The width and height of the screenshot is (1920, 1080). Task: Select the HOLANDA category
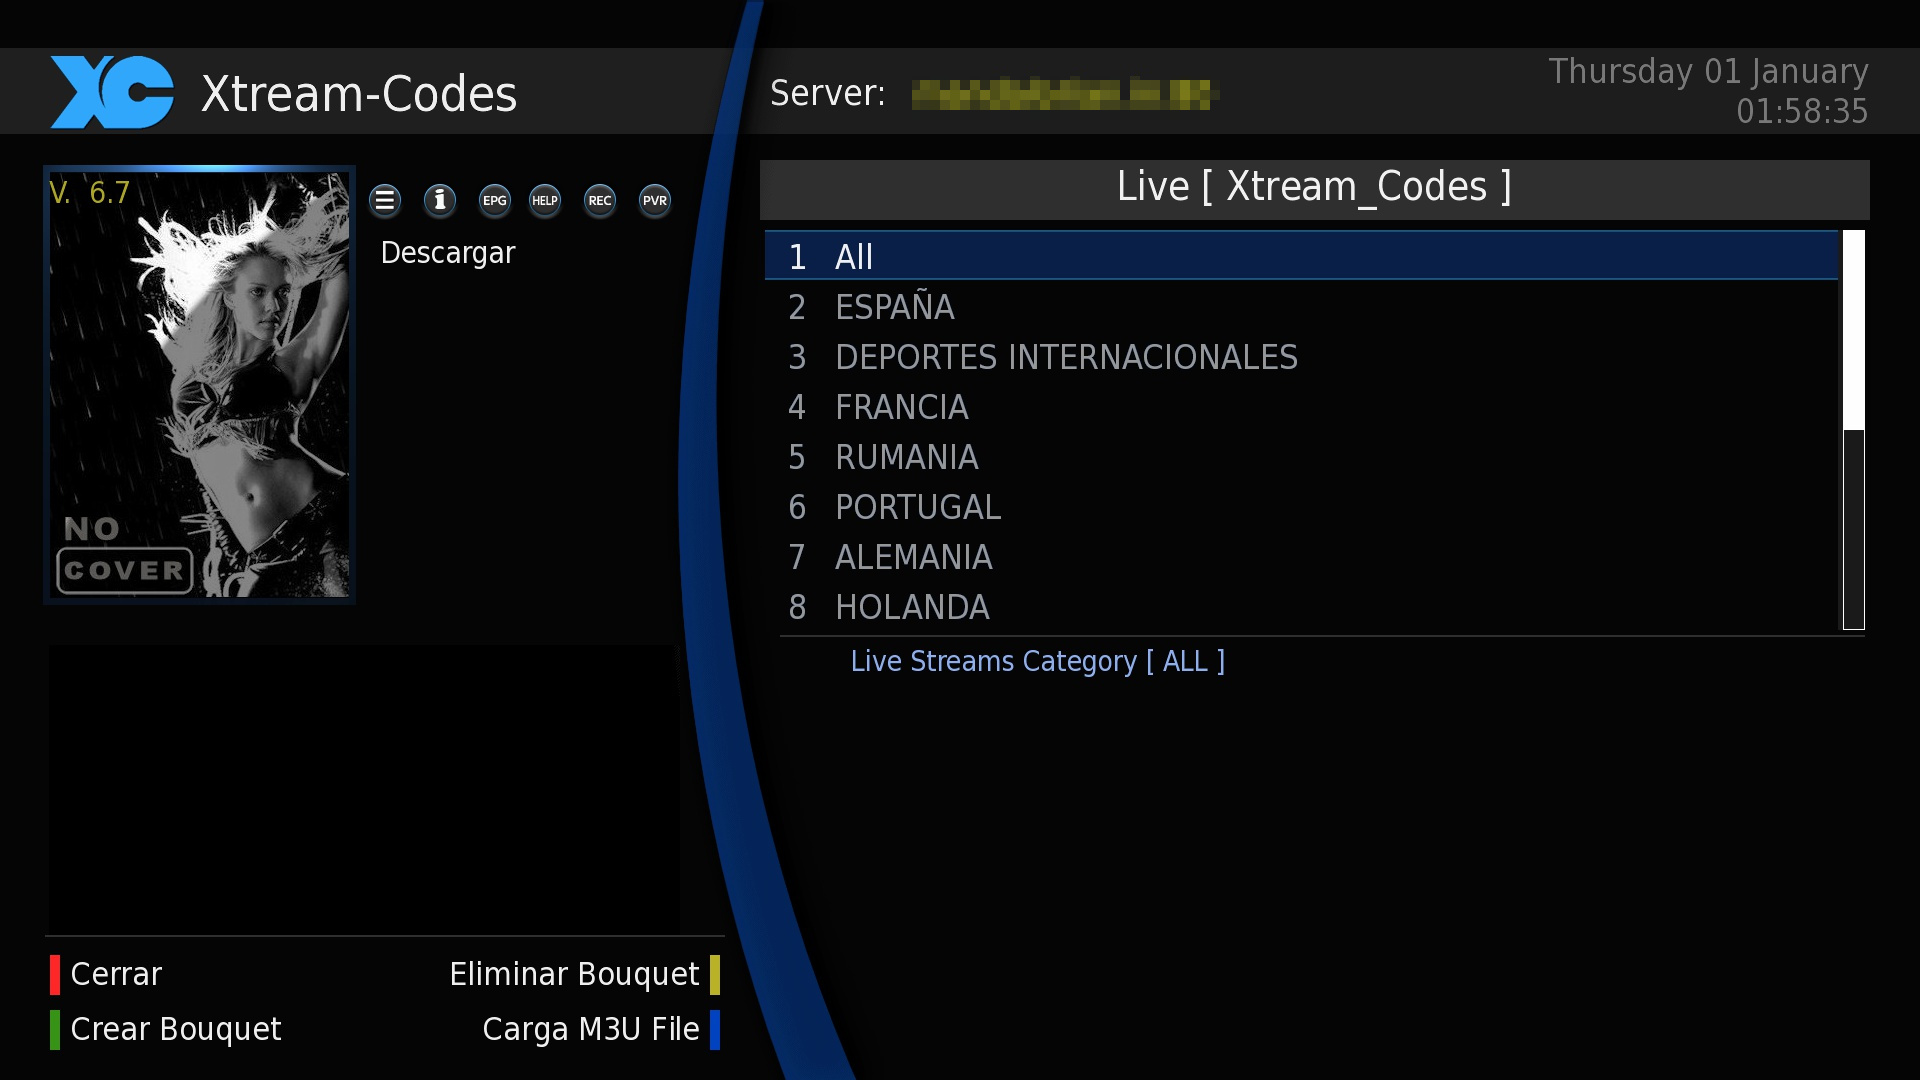(x=911, y=607)
